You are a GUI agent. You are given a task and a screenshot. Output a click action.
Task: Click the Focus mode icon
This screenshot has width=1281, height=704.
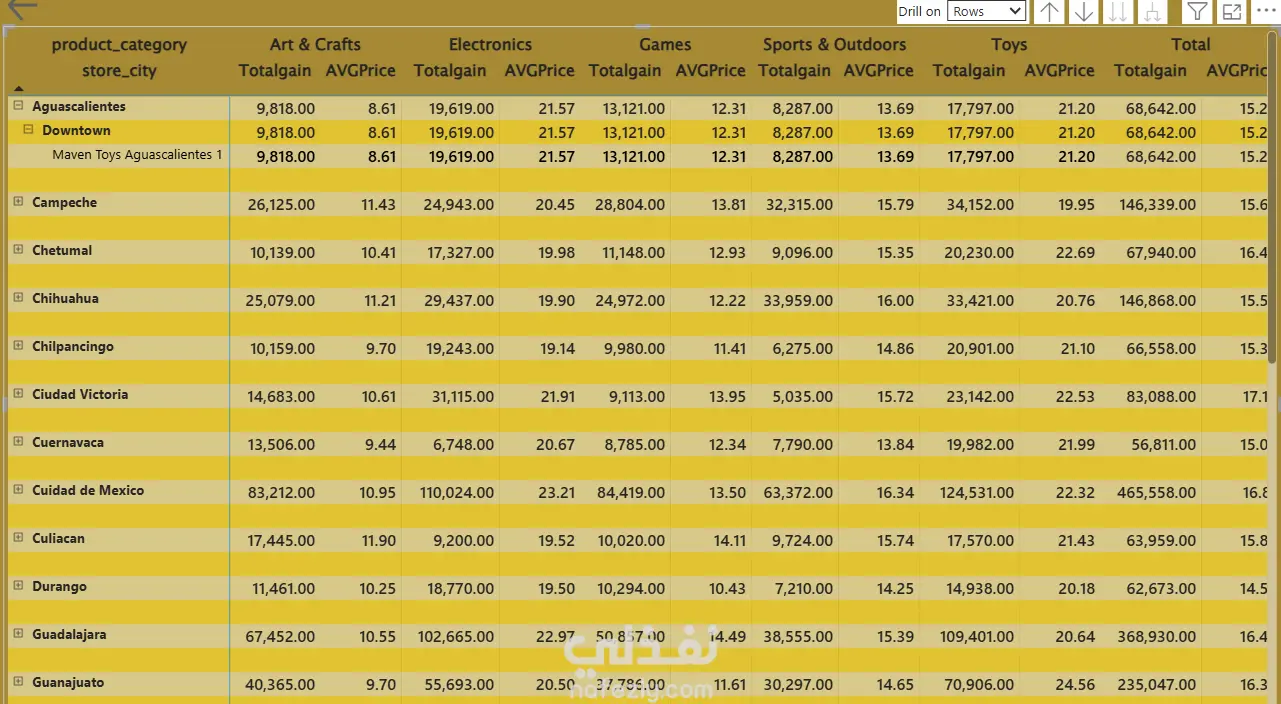tap(1232, 12)
